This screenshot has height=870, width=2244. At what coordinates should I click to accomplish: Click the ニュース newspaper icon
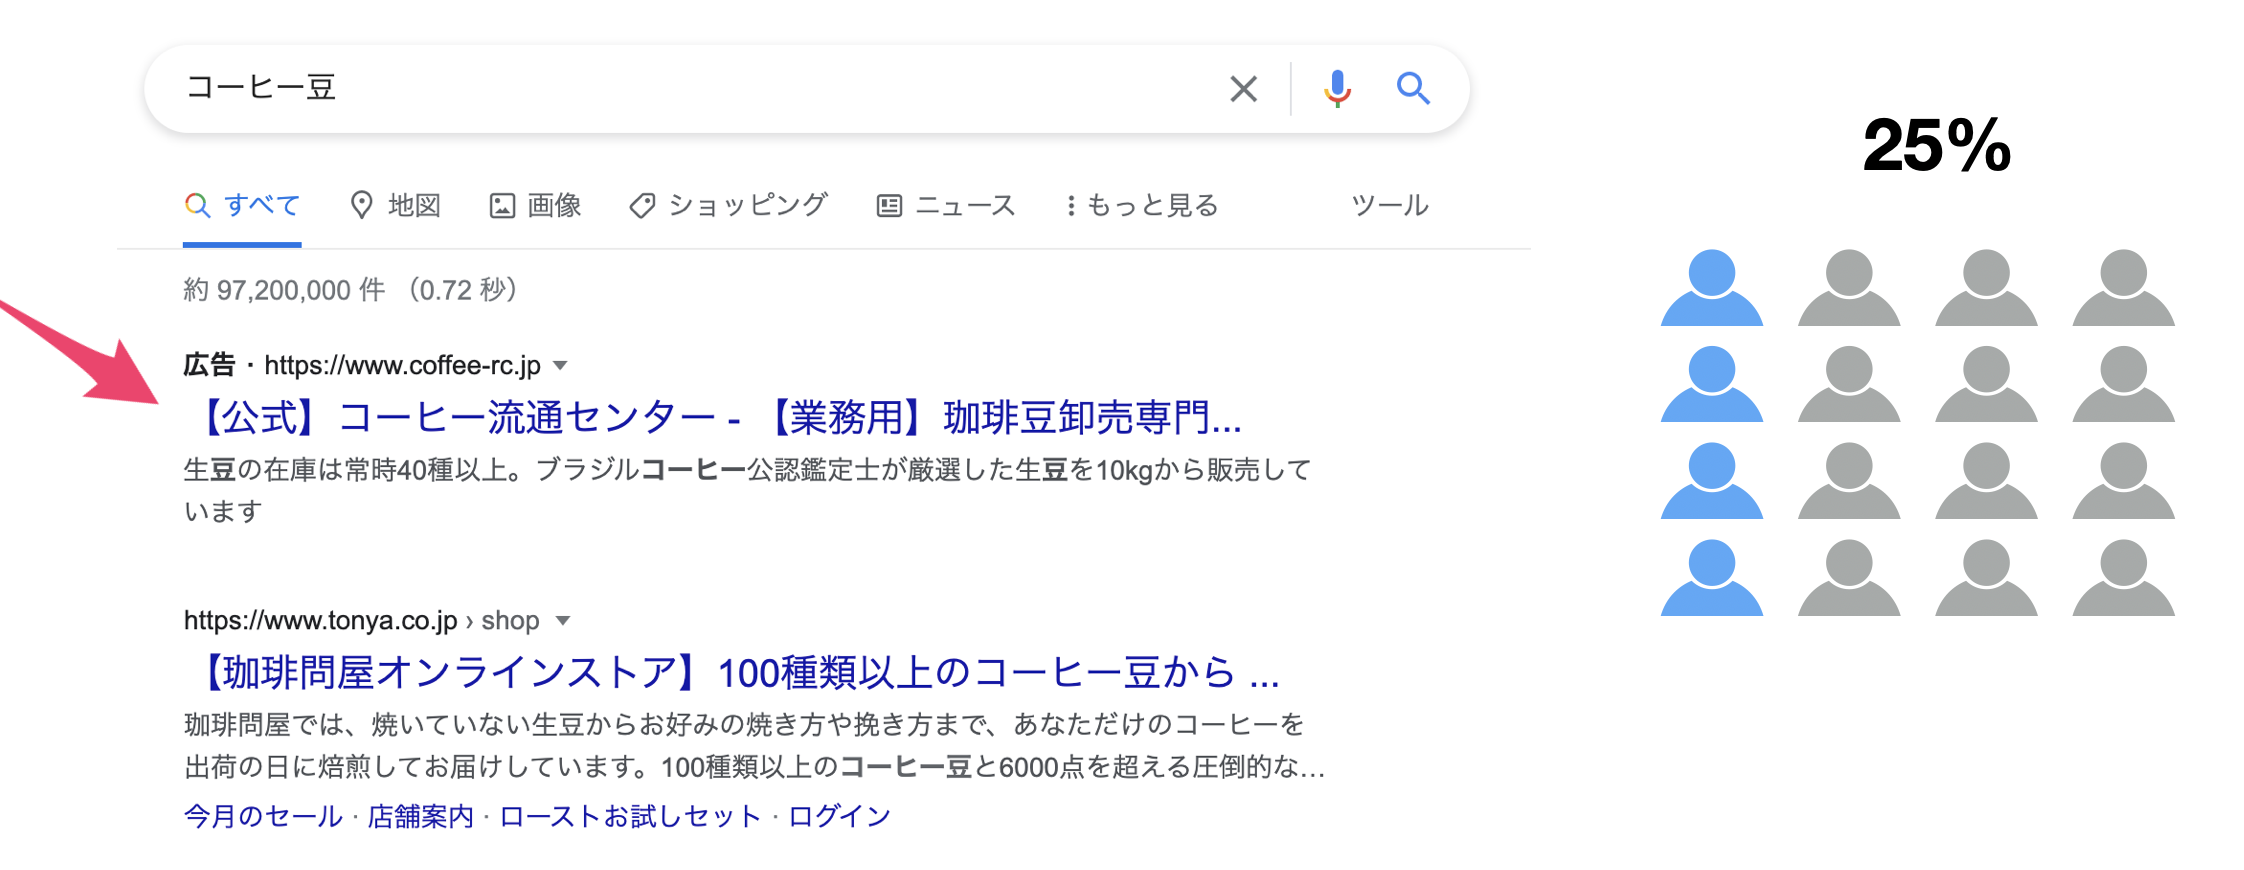click(x=889, y=206)
